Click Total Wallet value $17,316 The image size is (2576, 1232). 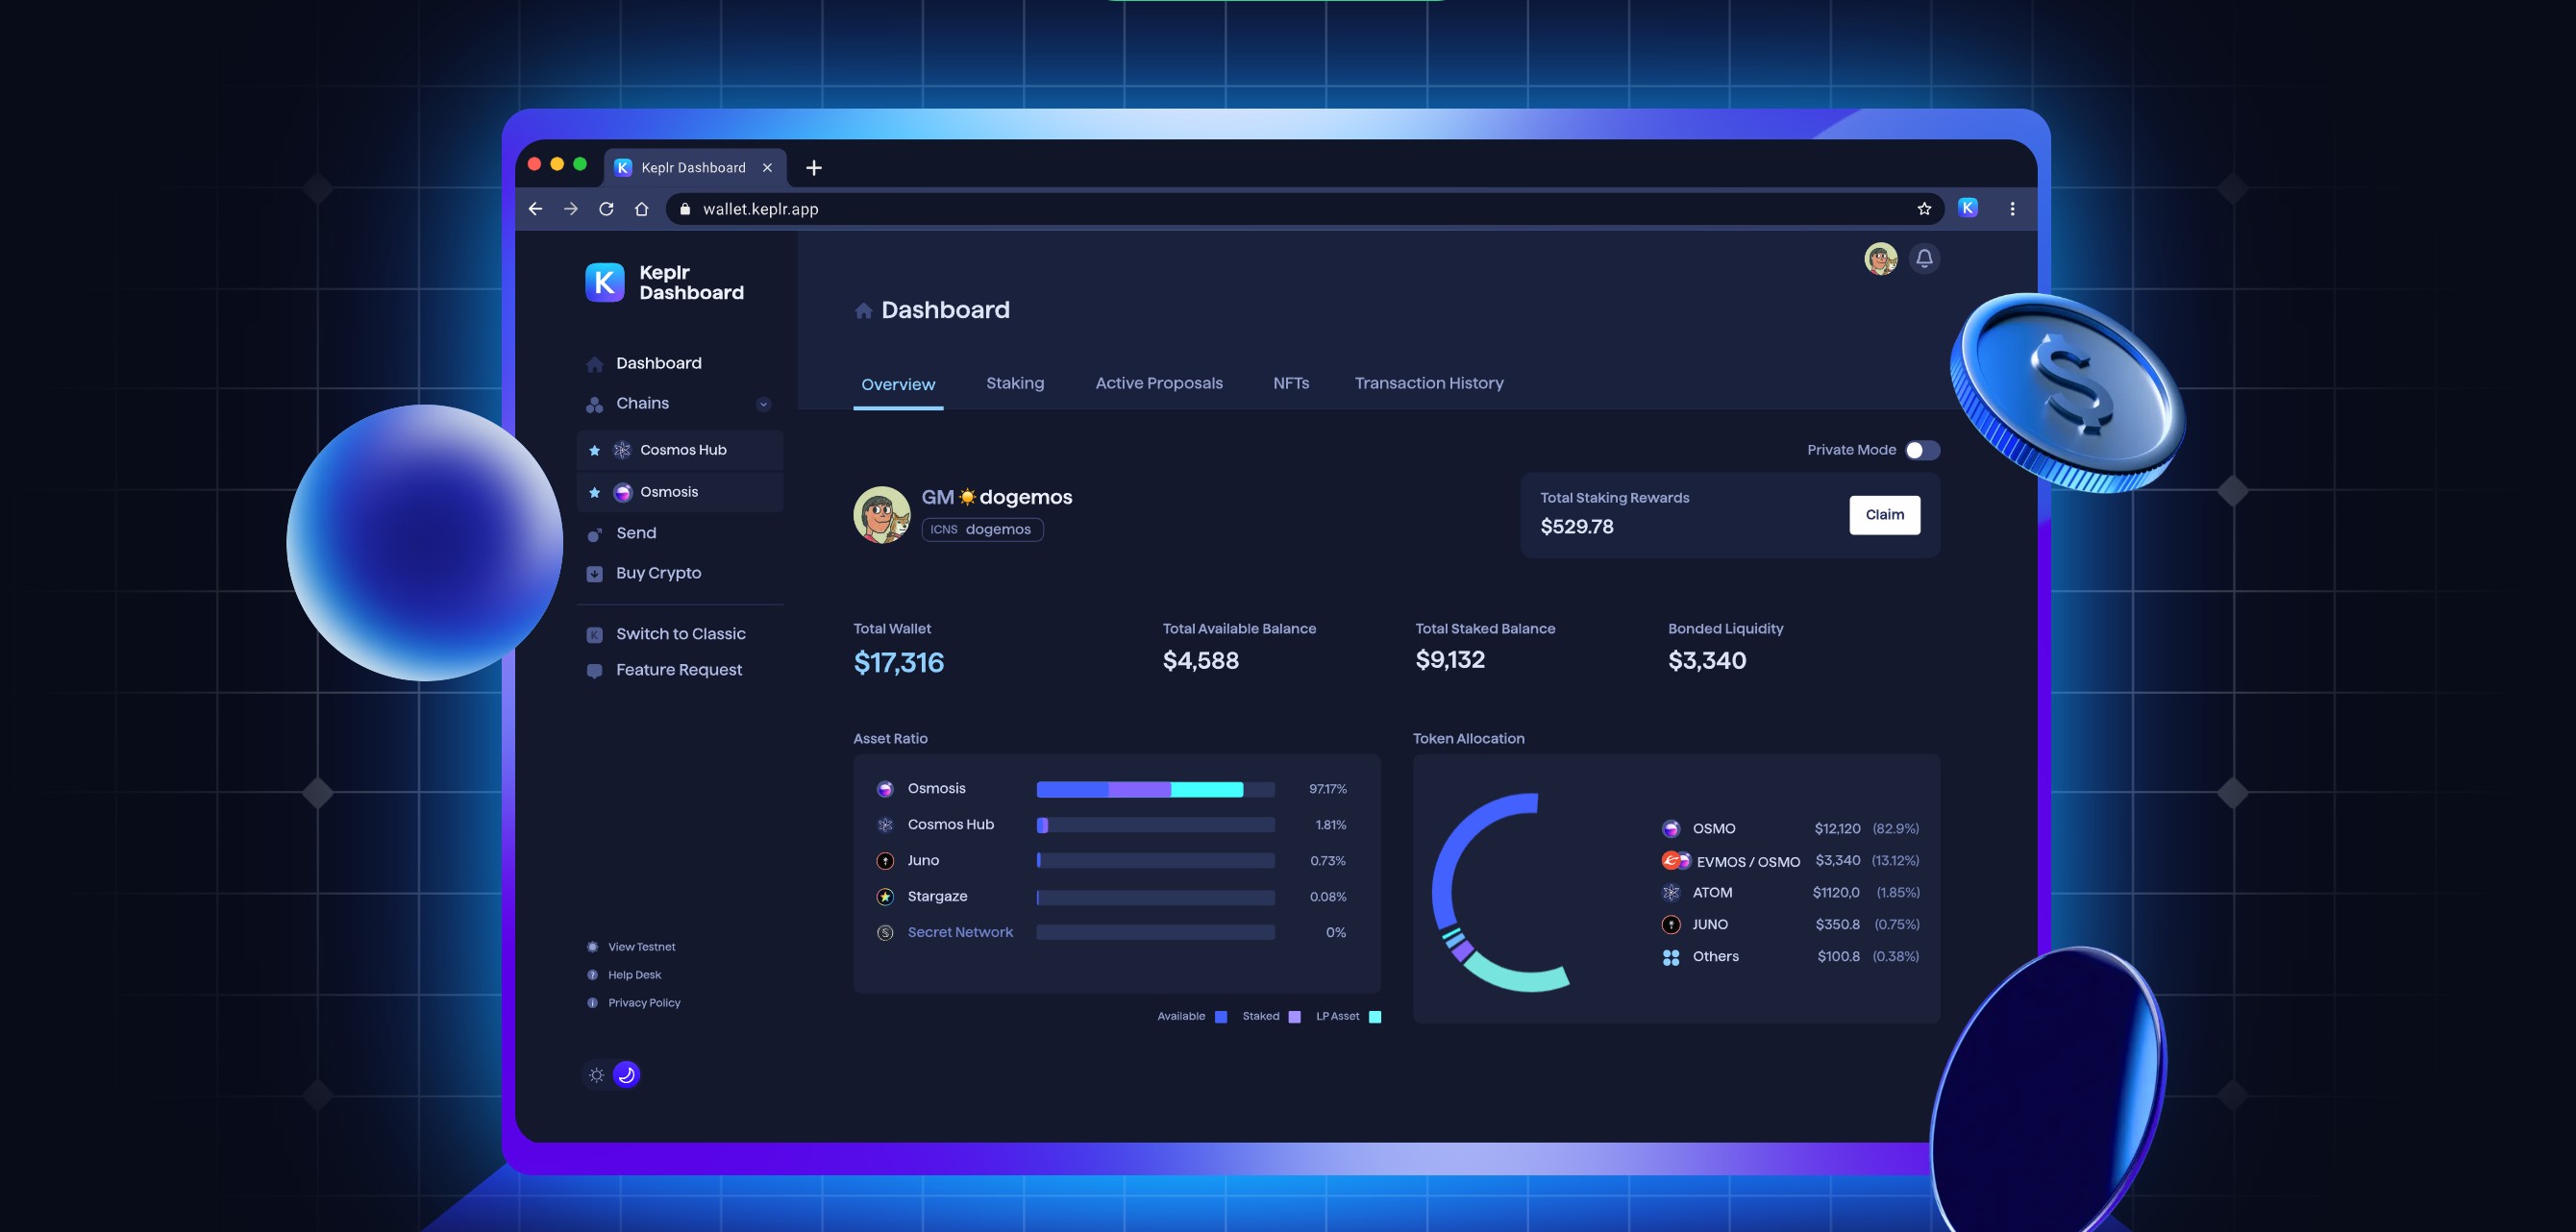pyautogui.click(x=898, y=663)
